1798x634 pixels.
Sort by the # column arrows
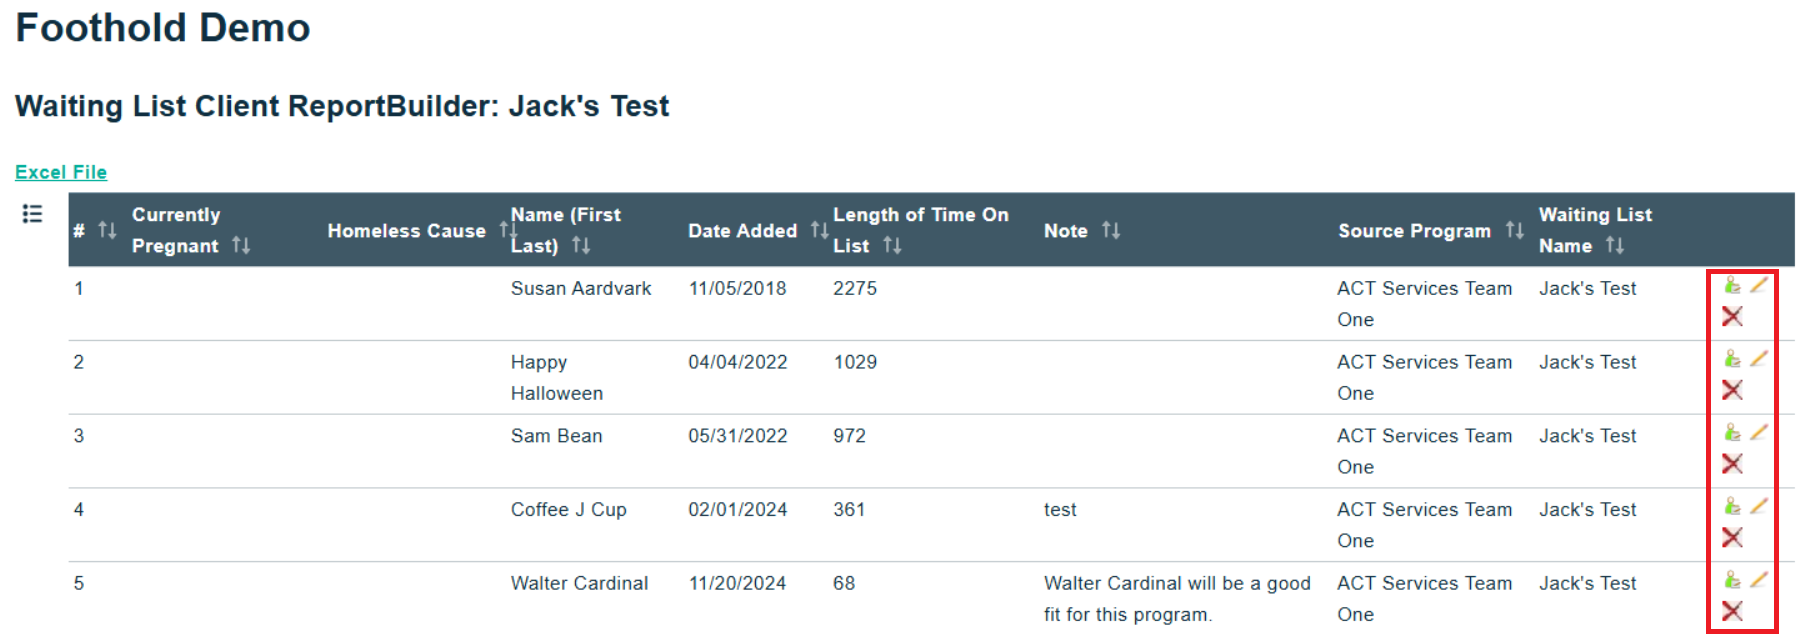107,231
